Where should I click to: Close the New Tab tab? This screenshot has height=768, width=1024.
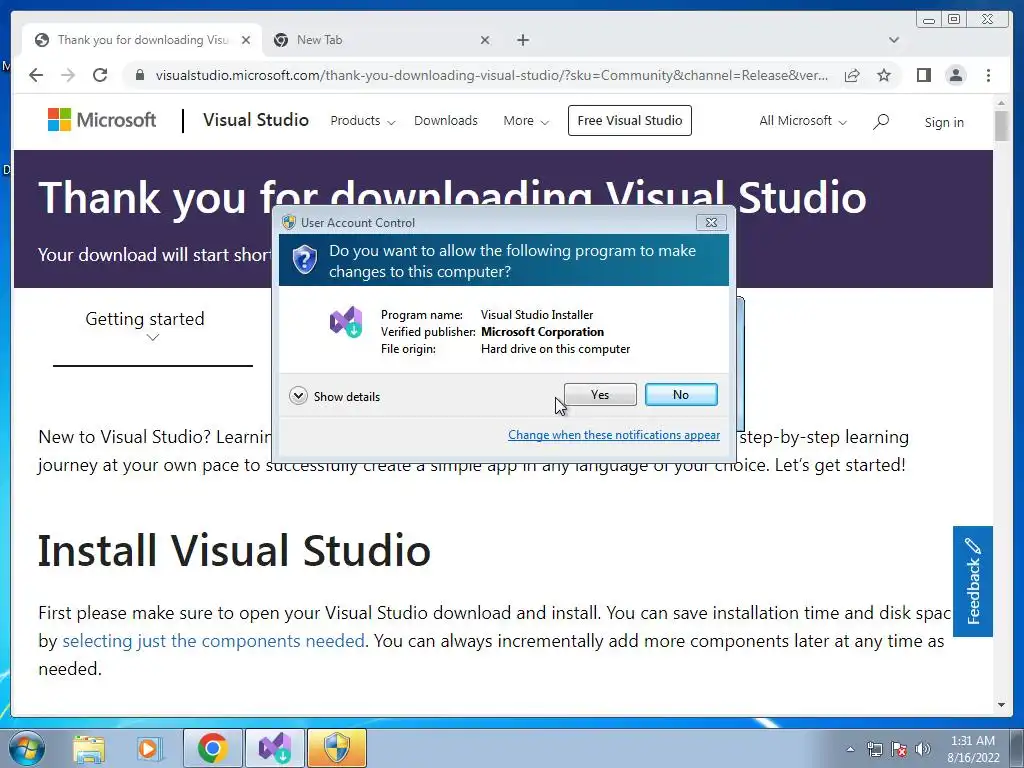(x=485, y=40)
